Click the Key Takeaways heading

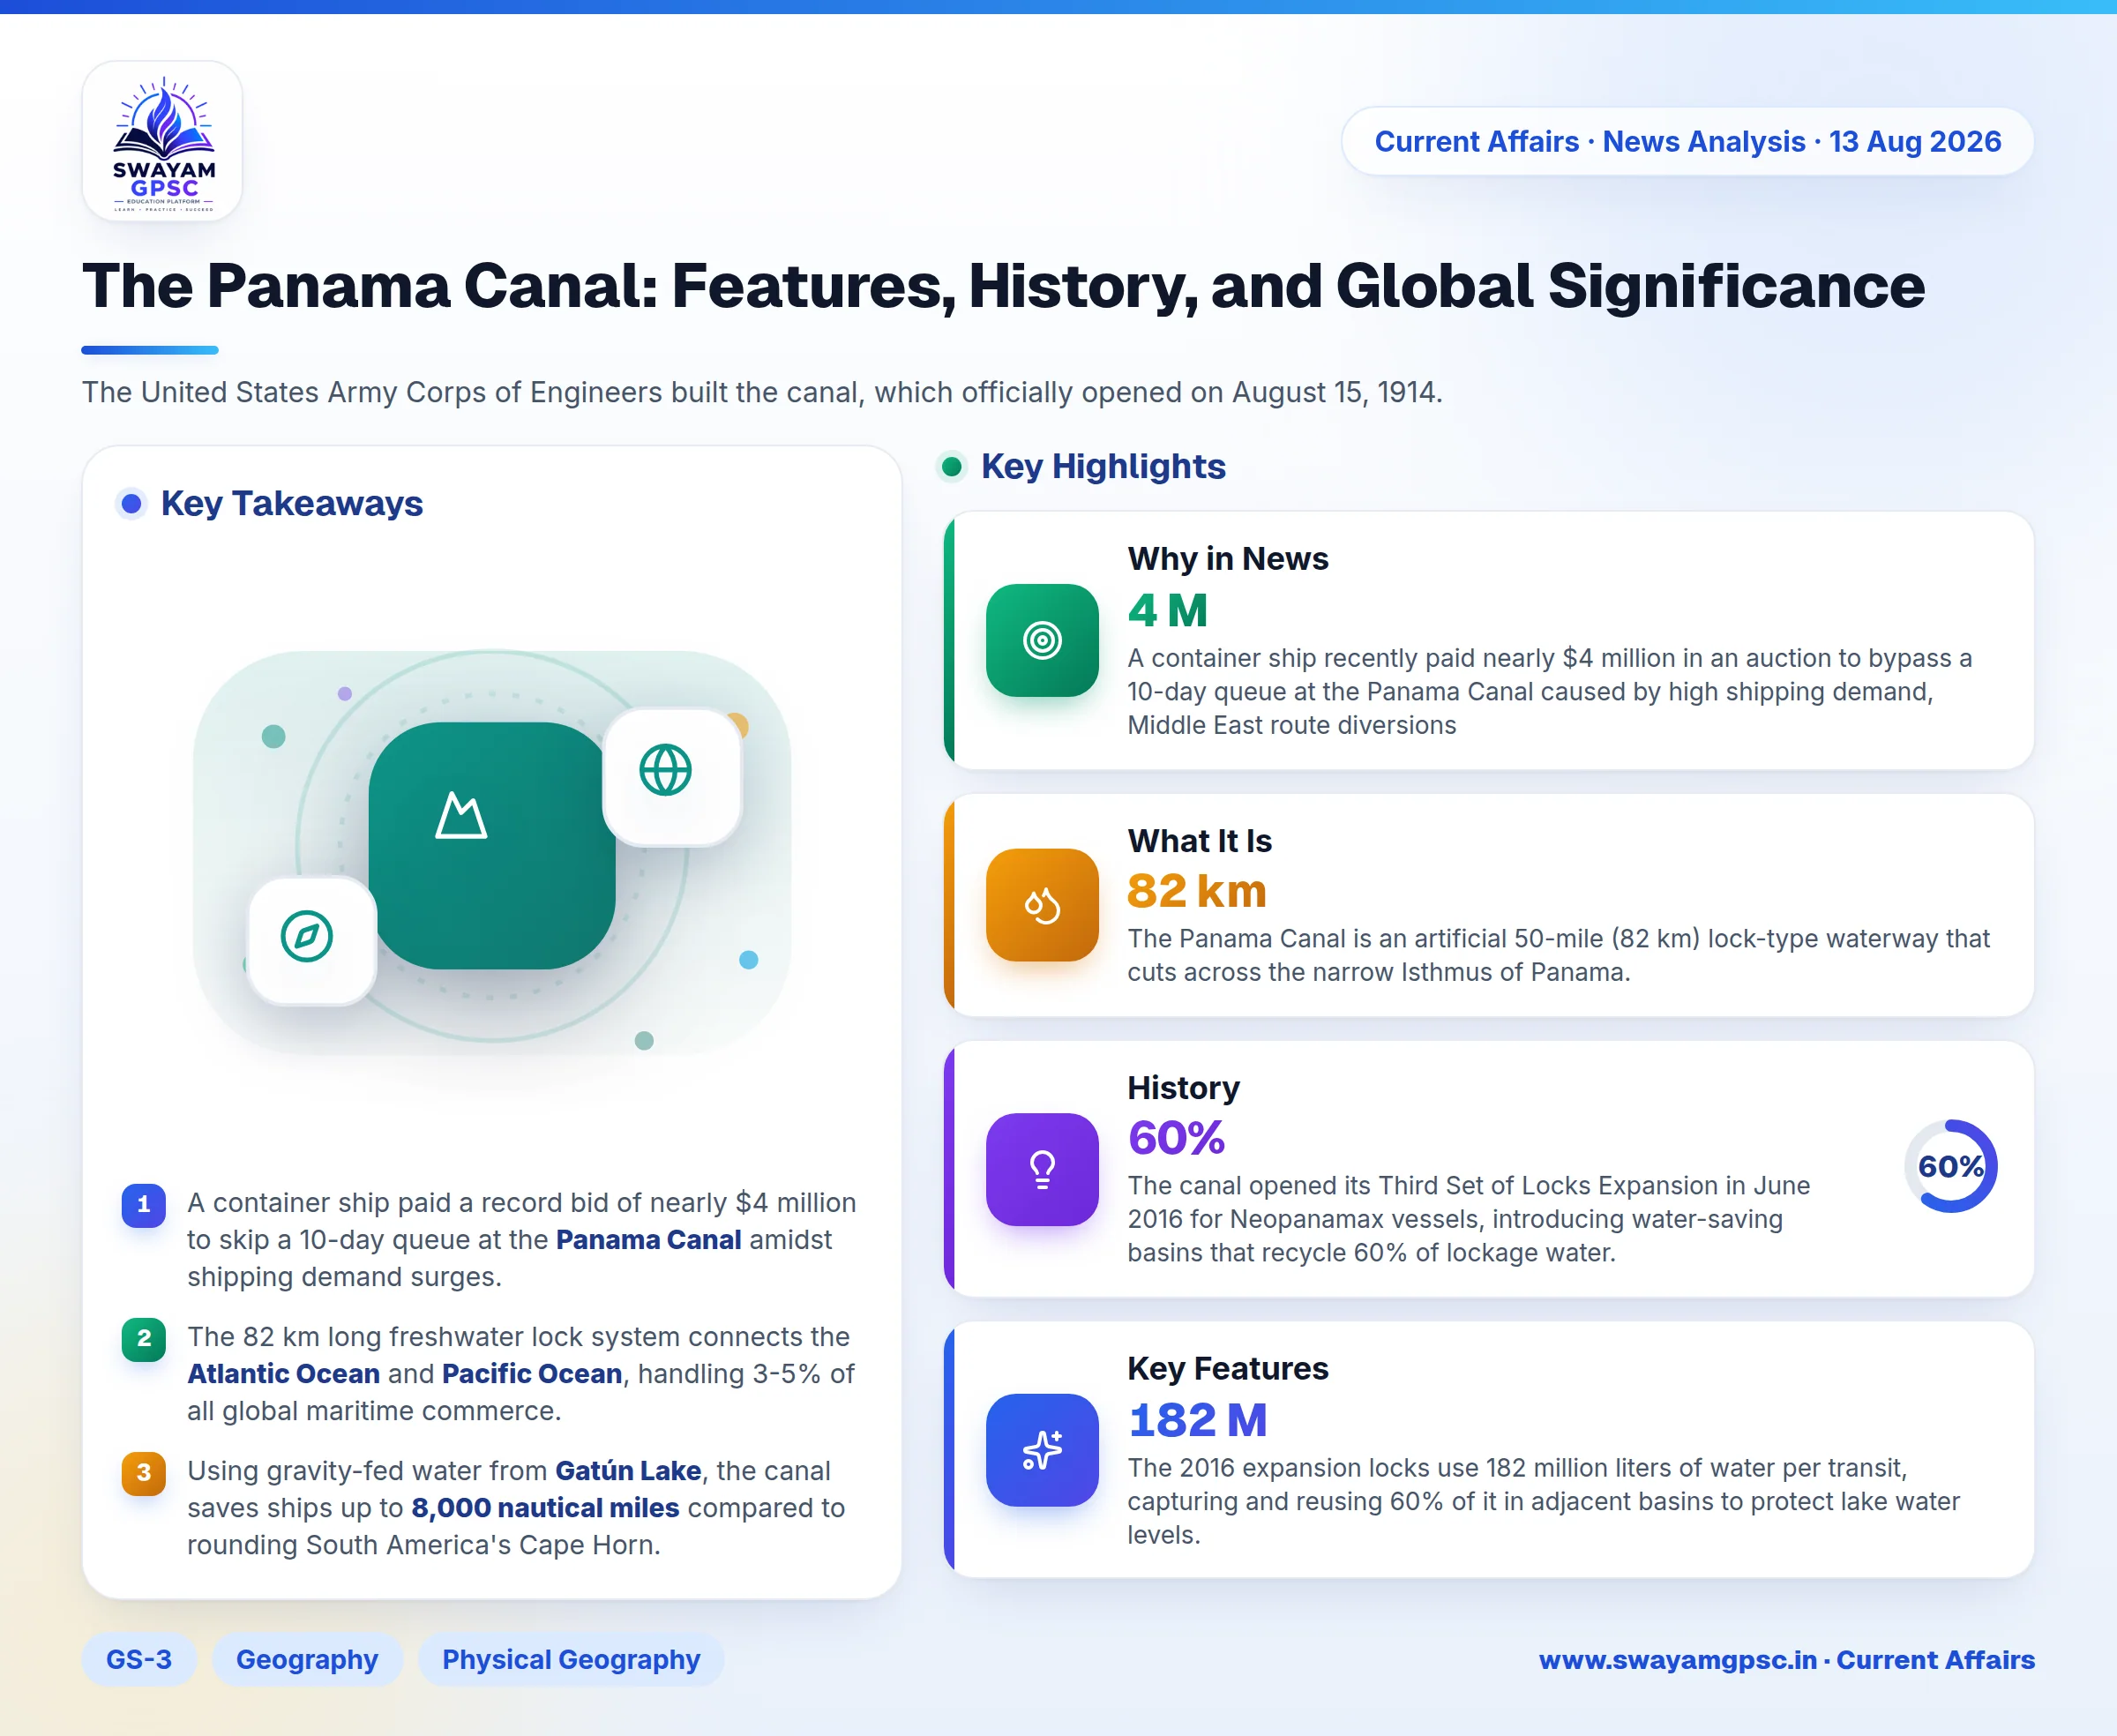(x=292, y=503)
